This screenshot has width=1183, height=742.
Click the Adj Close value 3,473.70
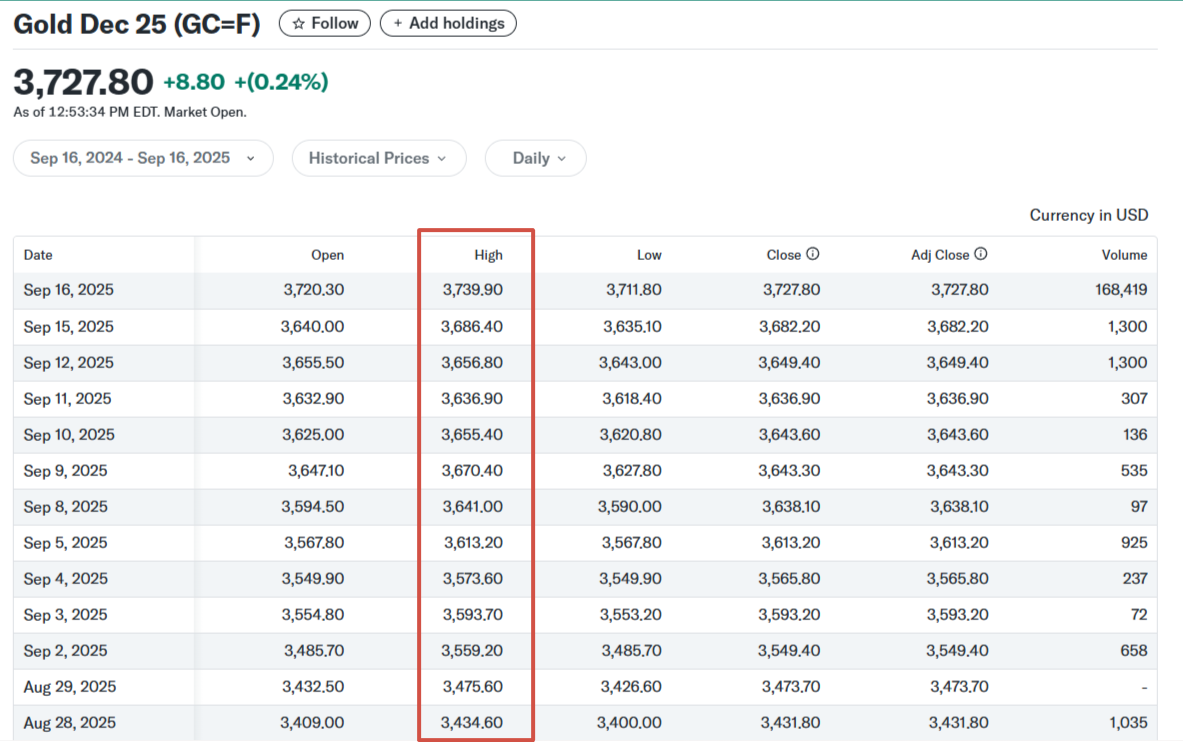[x=959, y=687]
